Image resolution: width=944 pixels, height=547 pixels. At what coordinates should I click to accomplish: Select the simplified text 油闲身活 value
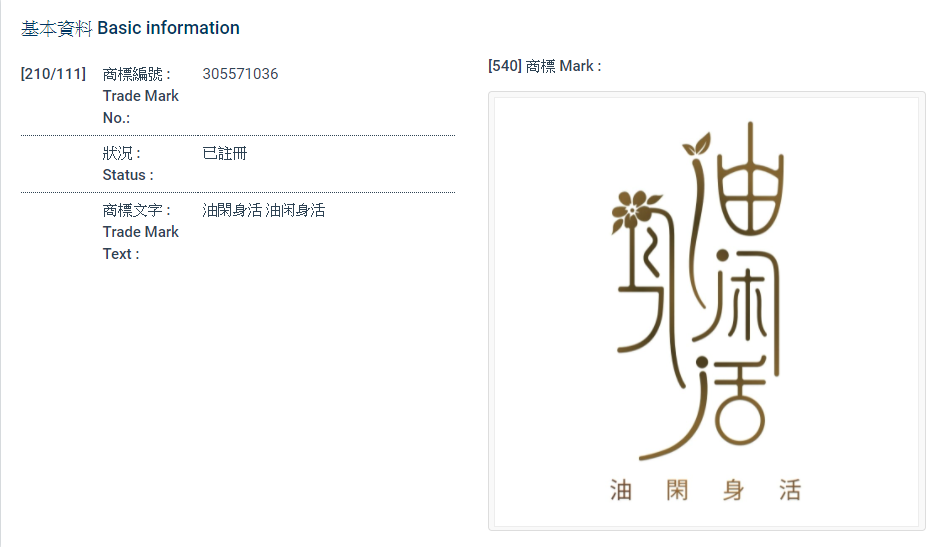(295, 210)
